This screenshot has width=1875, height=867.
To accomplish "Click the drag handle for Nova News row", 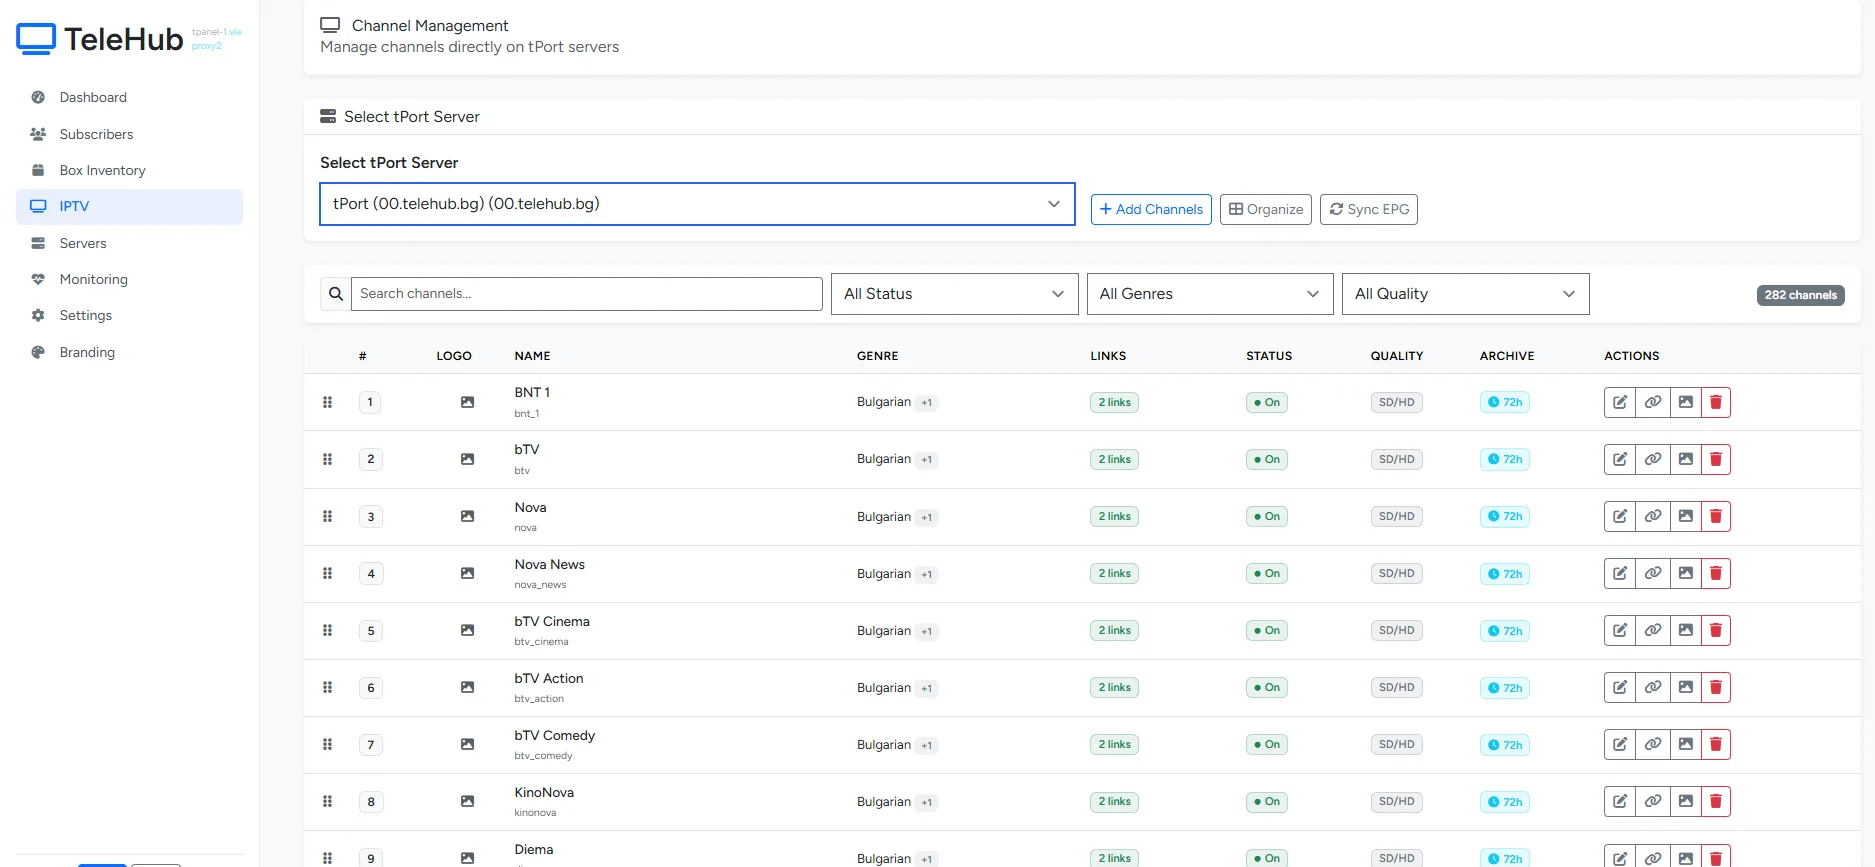I will [327, 573].
